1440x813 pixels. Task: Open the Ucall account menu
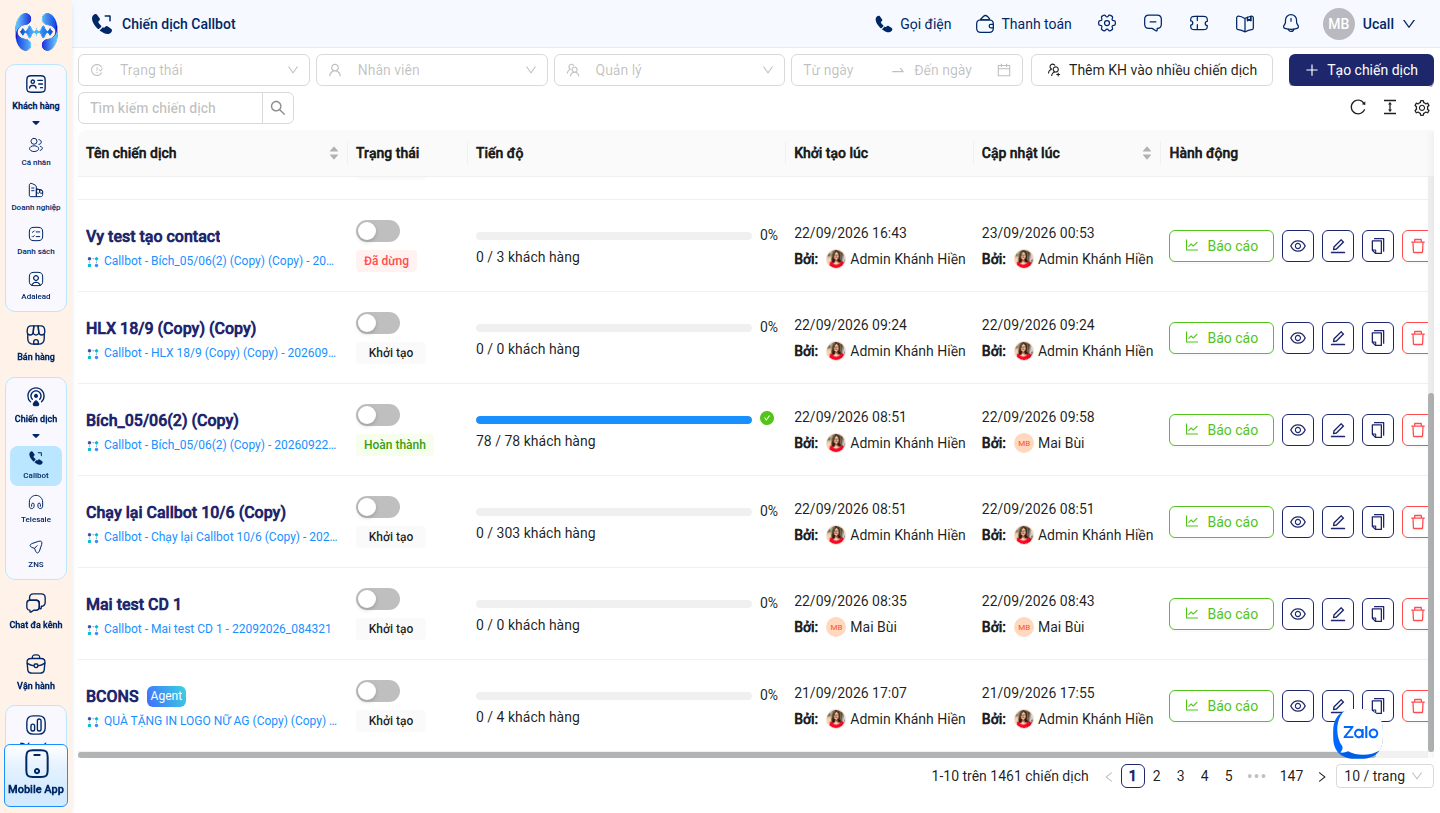click(1368, 24)
